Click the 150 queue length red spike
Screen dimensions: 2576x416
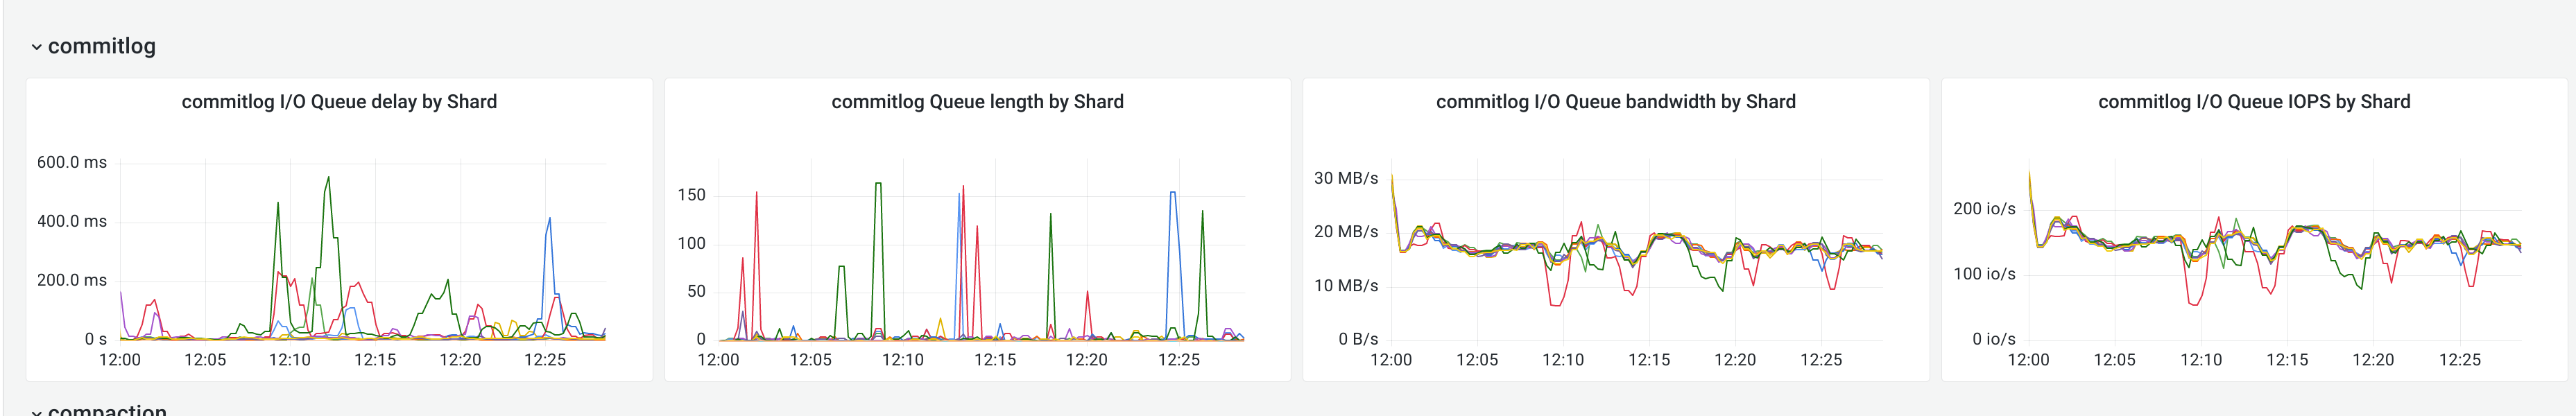point(756,192)
